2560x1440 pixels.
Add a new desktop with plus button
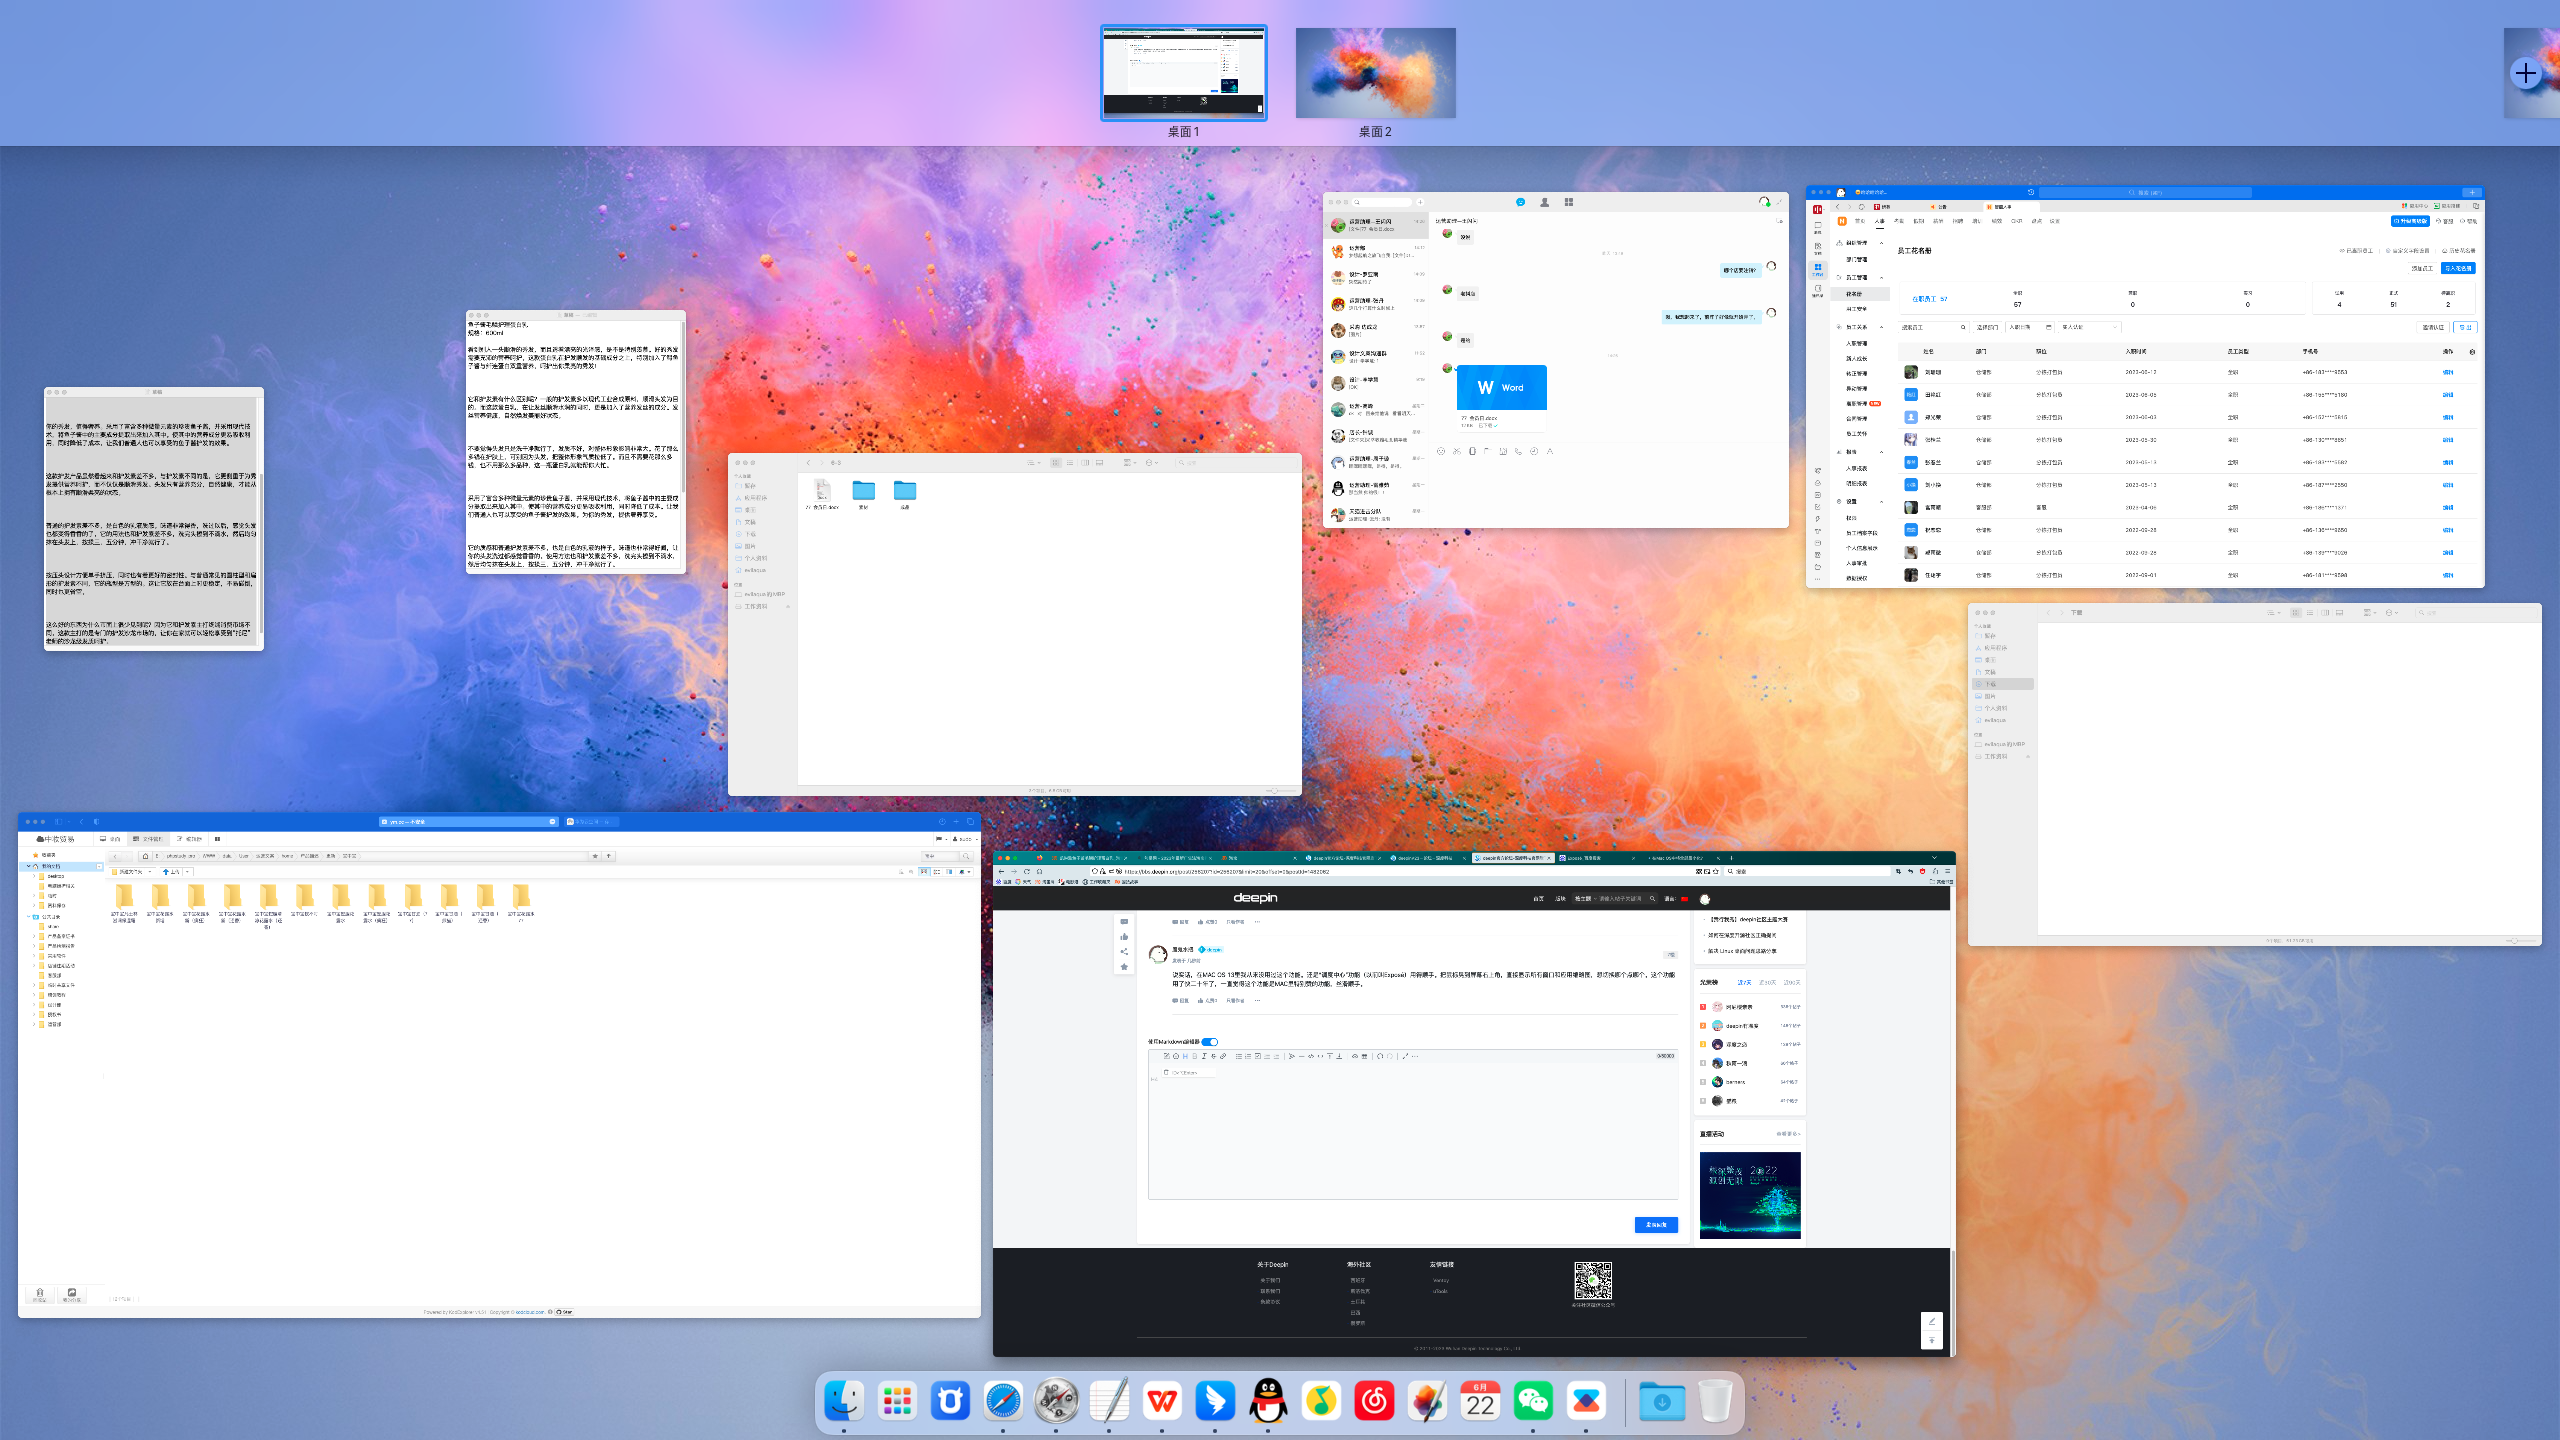(x=2526, y=73)
